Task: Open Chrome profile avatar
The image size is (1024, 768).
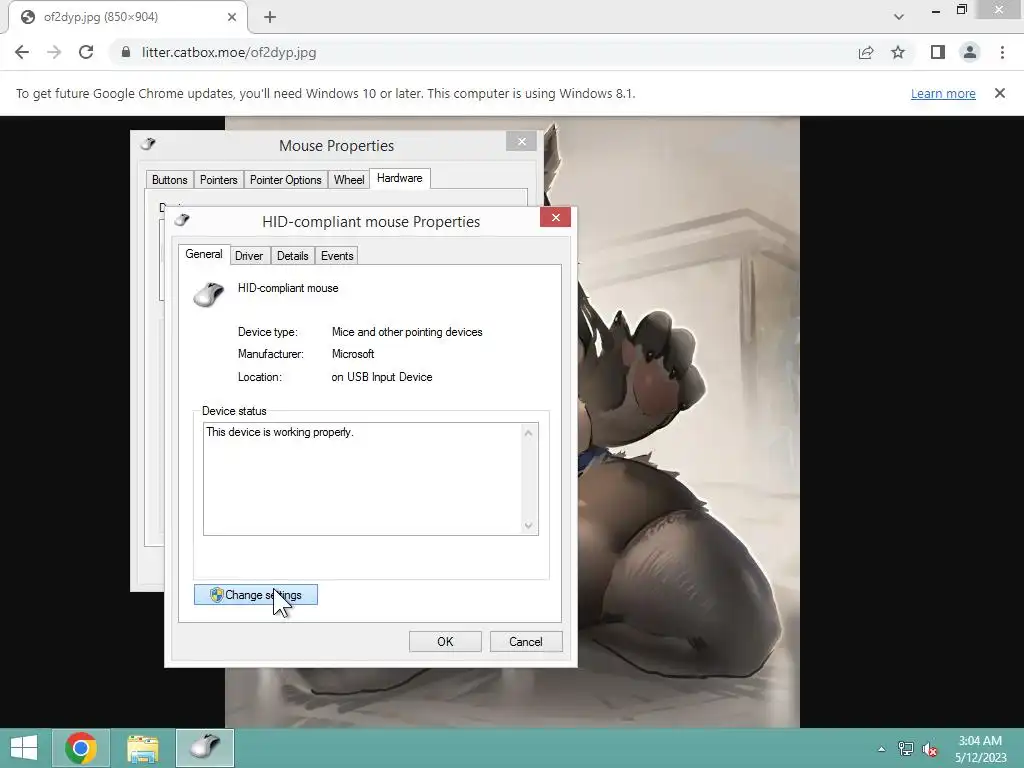Action: (970, 52)
